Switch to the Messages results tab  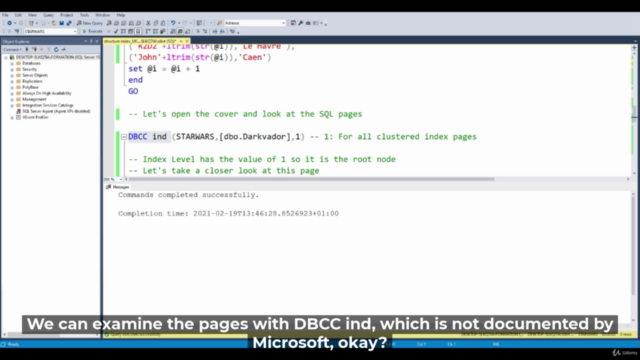pyautogui.click(x=118, y=187)
